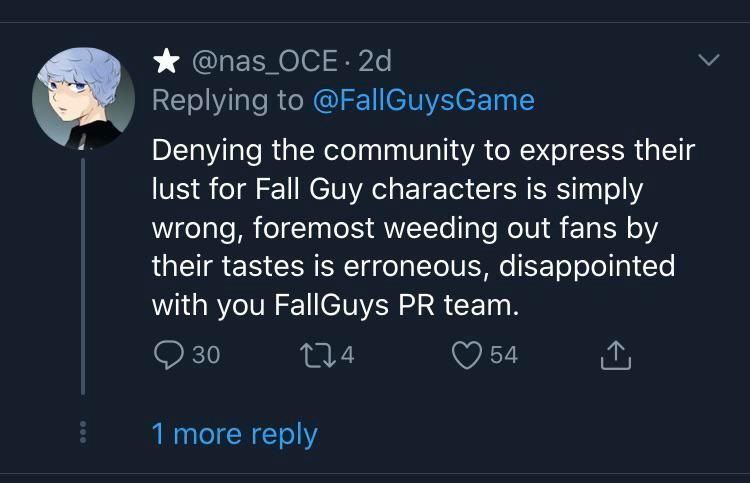
Task: Open the share tweet icon
Action: 617,354
